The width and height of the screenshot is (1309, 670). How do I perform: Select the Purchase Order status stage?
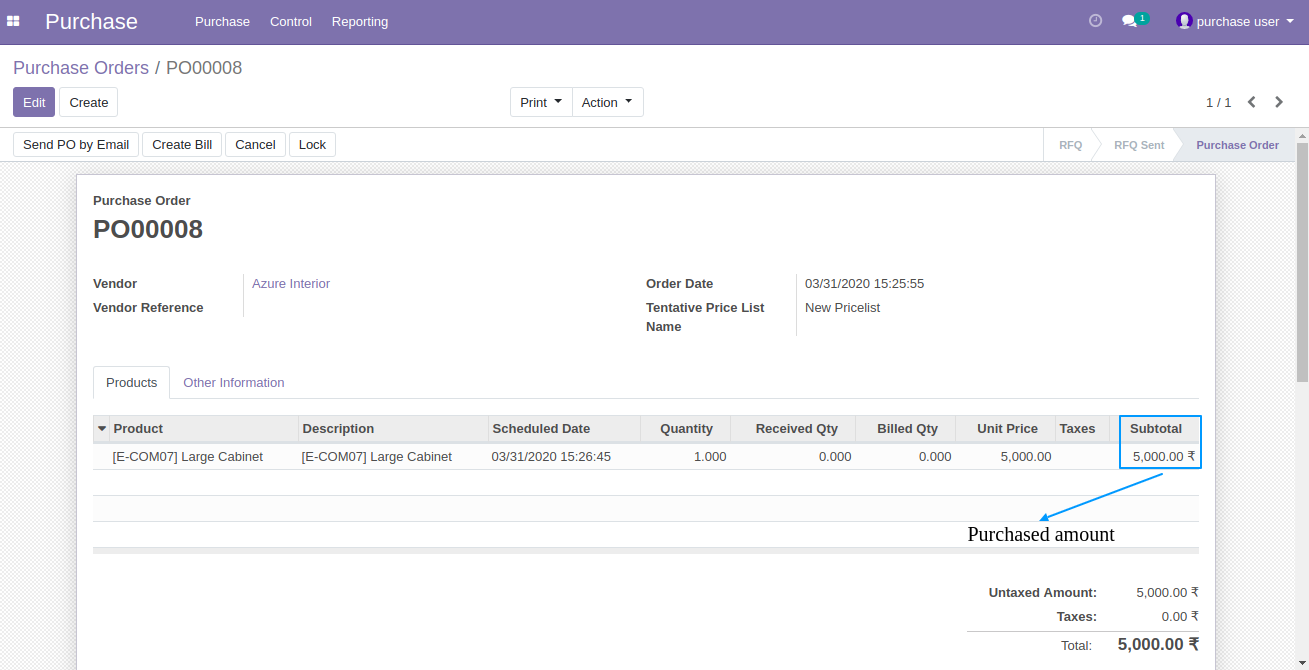(1237, 145)
